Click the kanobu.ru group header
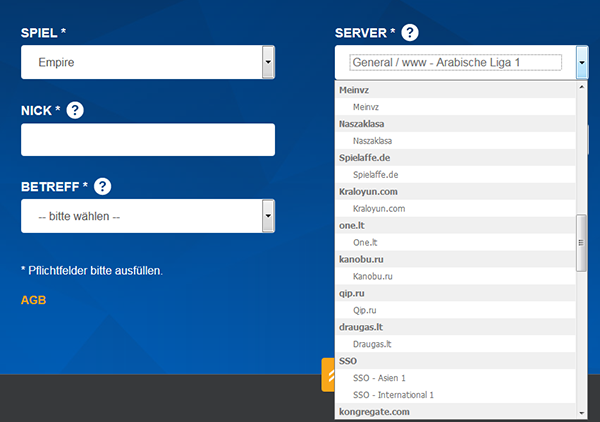 (455, 259)
